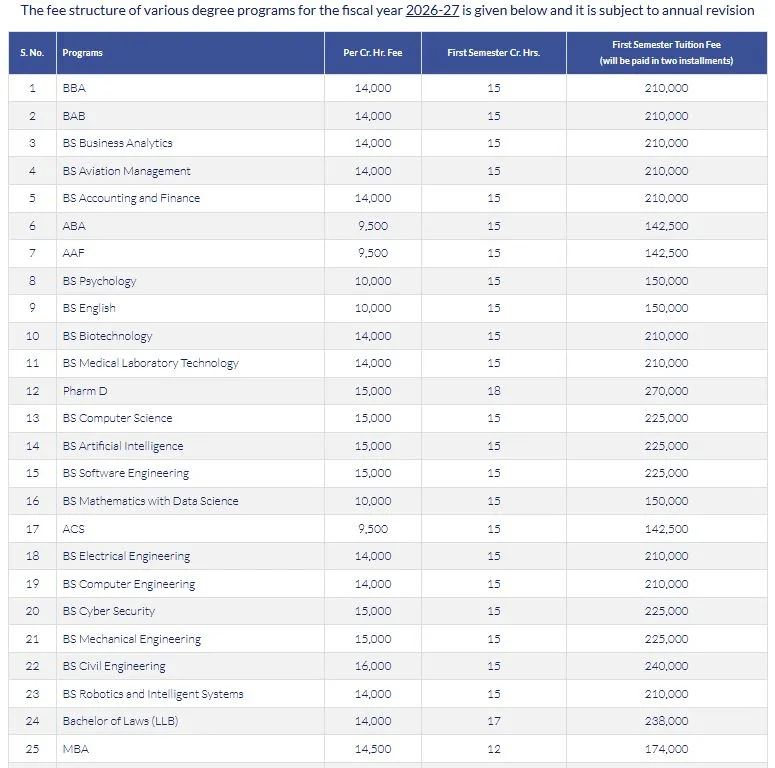Click Pharm D's 270,000 tuition fee

(666, 391)
